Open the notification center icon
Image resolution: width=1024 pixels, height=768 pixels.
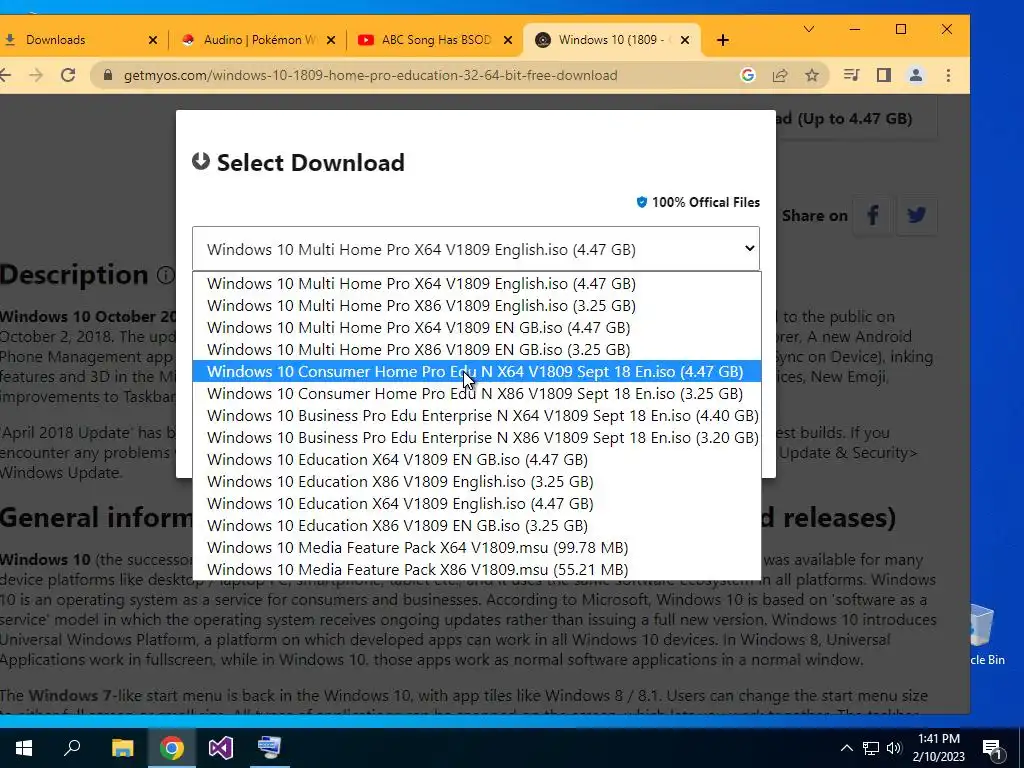pos(993,749)
